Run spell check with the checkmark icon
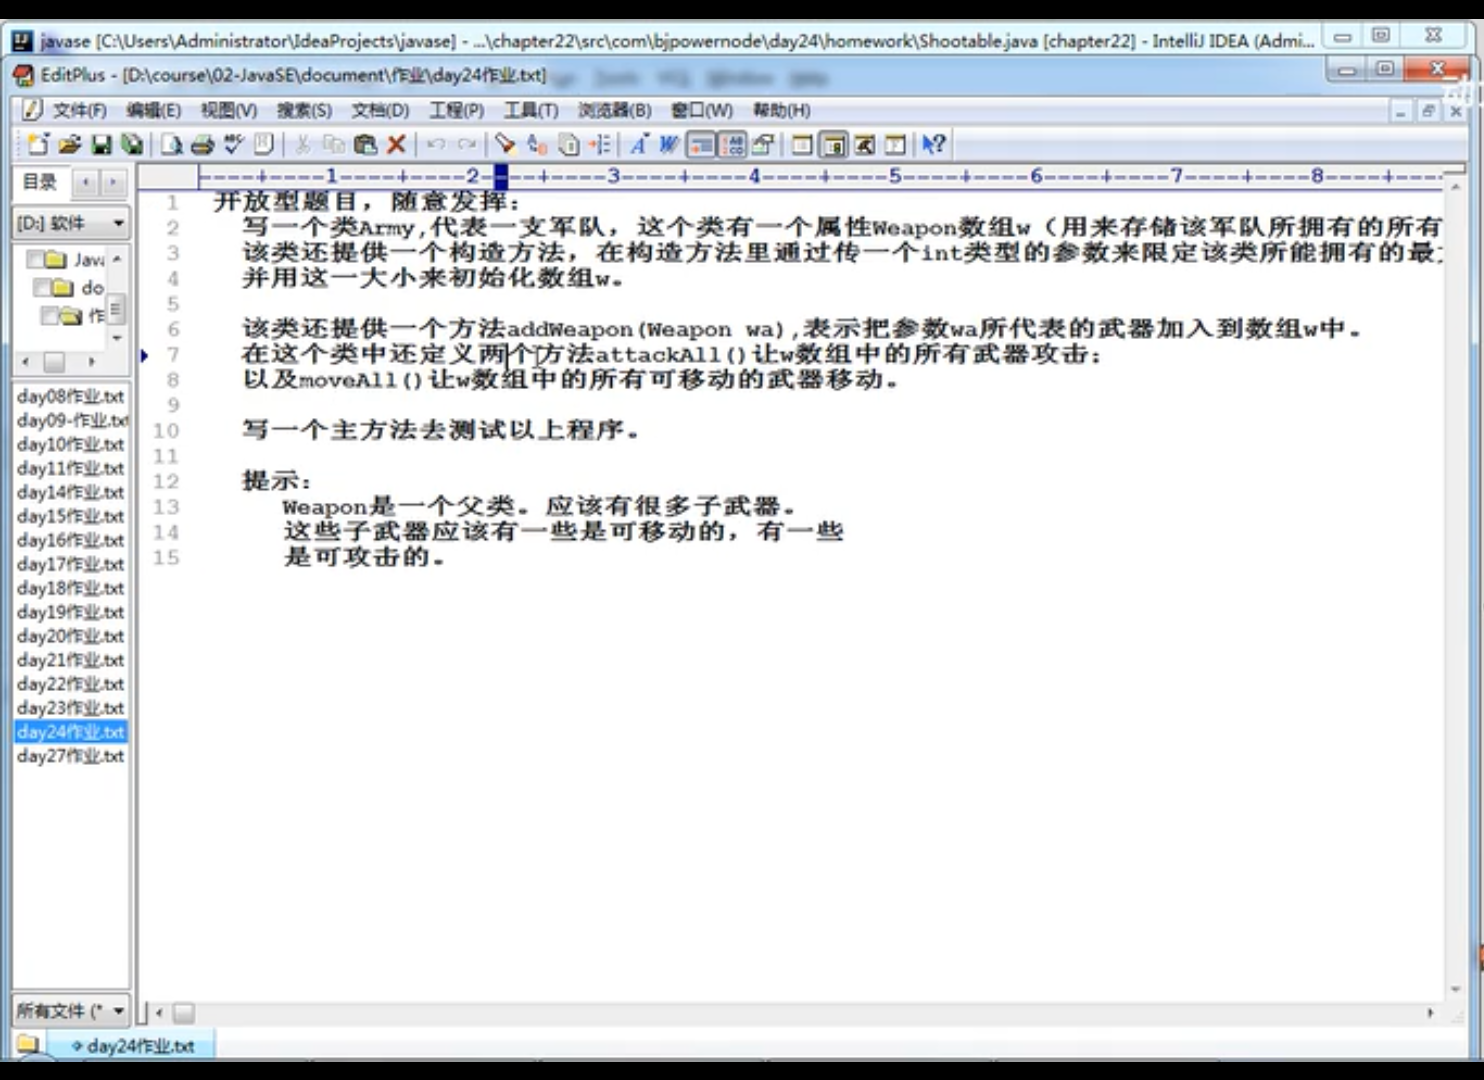 (x=233, y=145)
